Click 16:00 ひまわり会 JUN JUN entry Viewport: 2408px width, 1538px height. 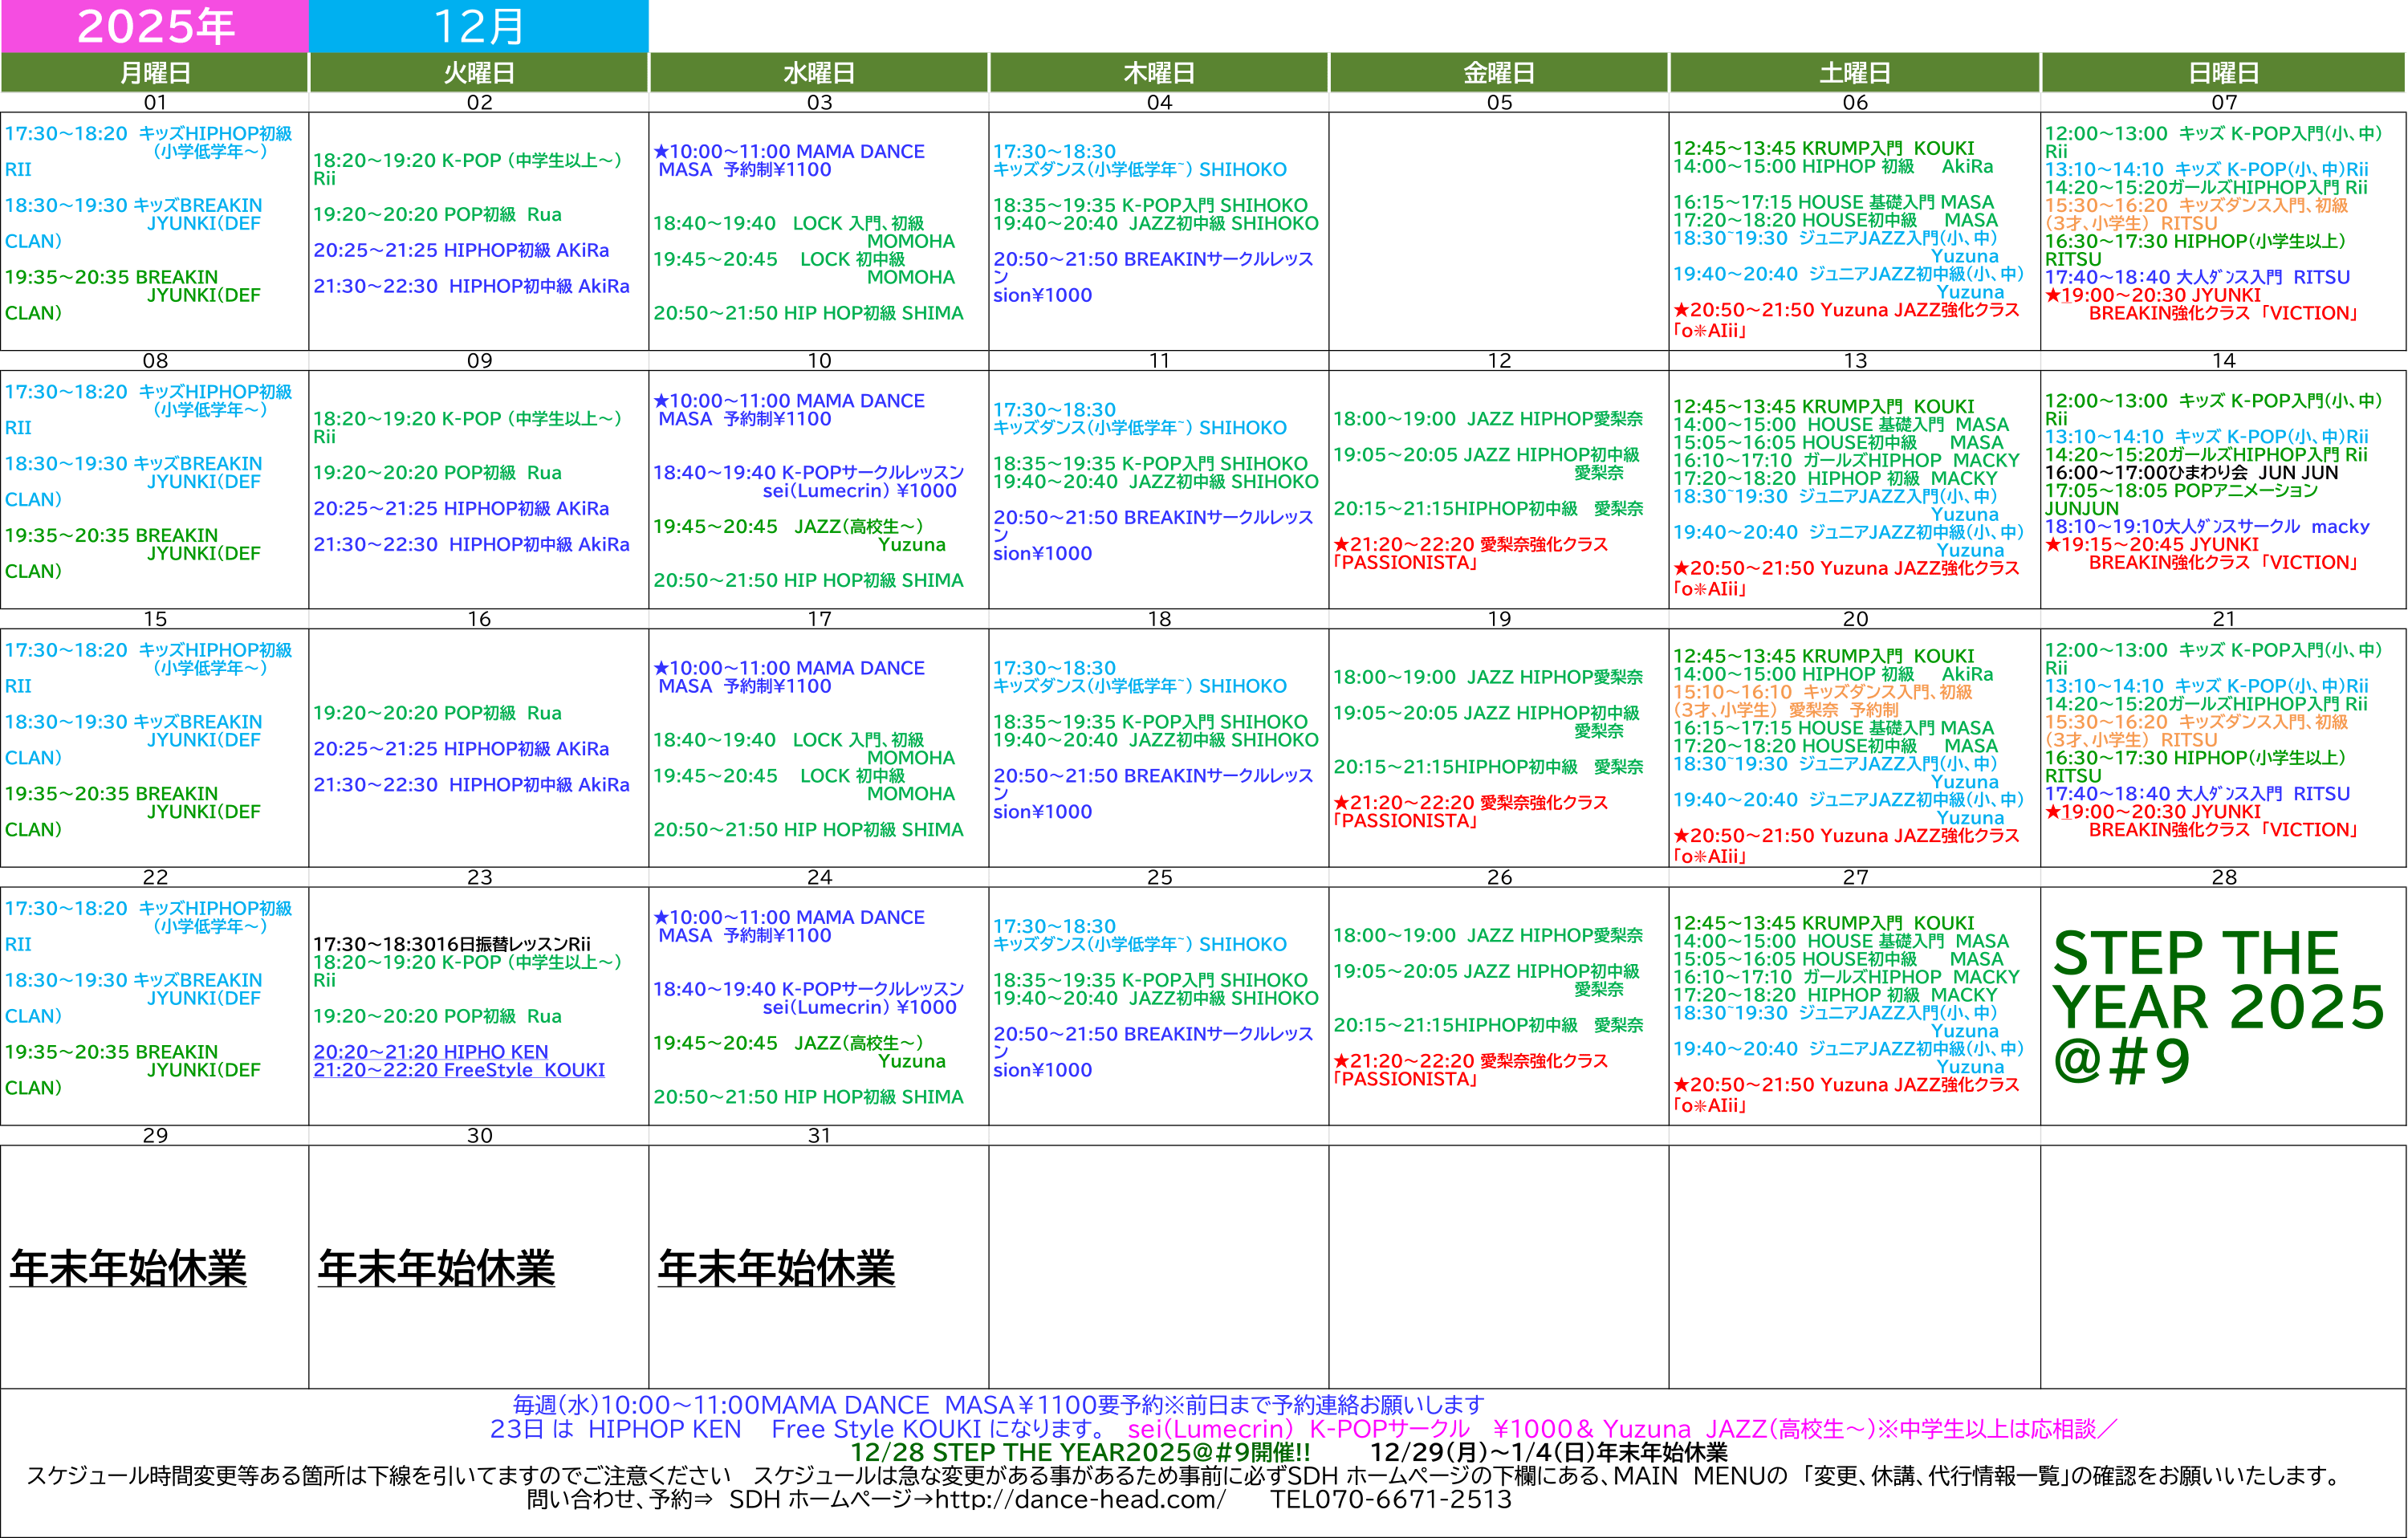2191,472
